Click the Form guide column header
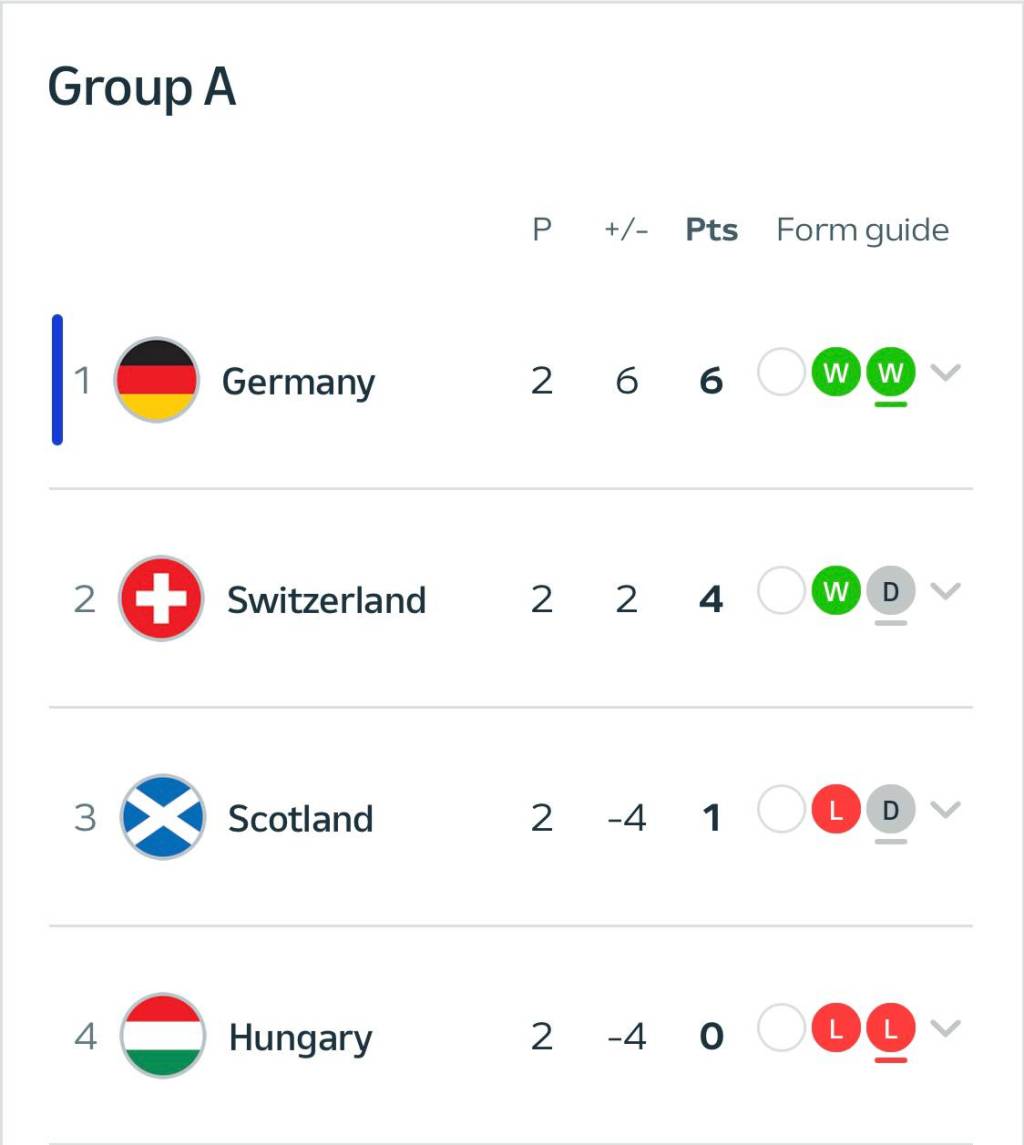 [x=862, y=231]
